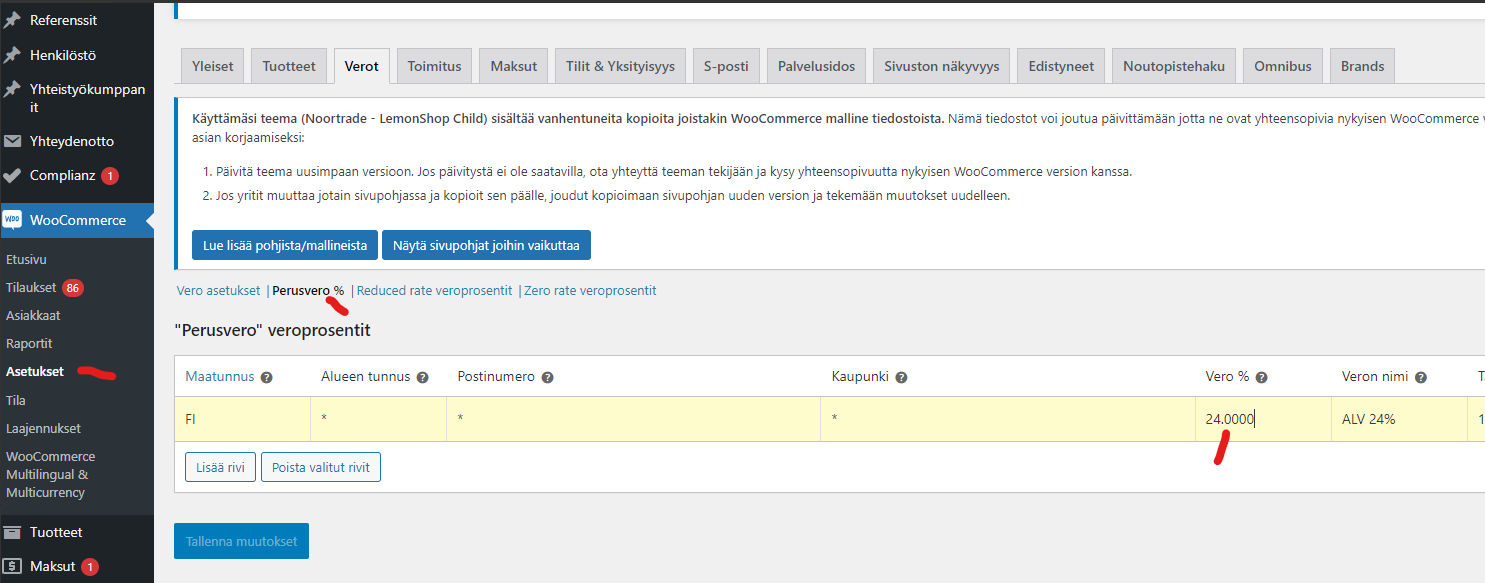The image size is (1485, 583).
Task: Open the Maksut settings tab
Action: coord(513,66)
